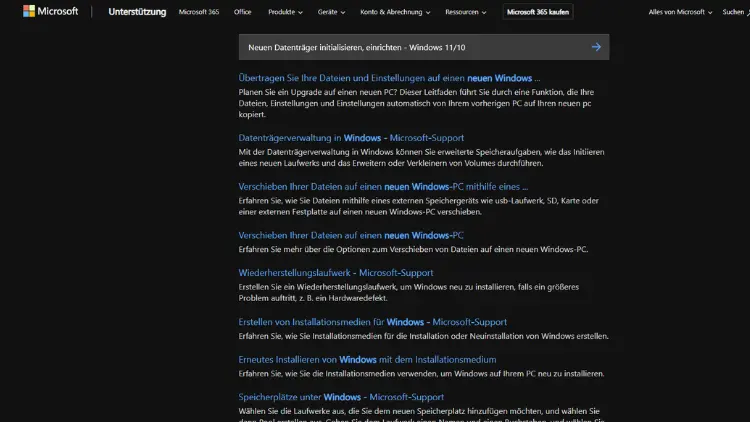This screenshot has height=422, width=750.
Task: Open the Unterstützung home link
Action: click(x=137, y=12)
